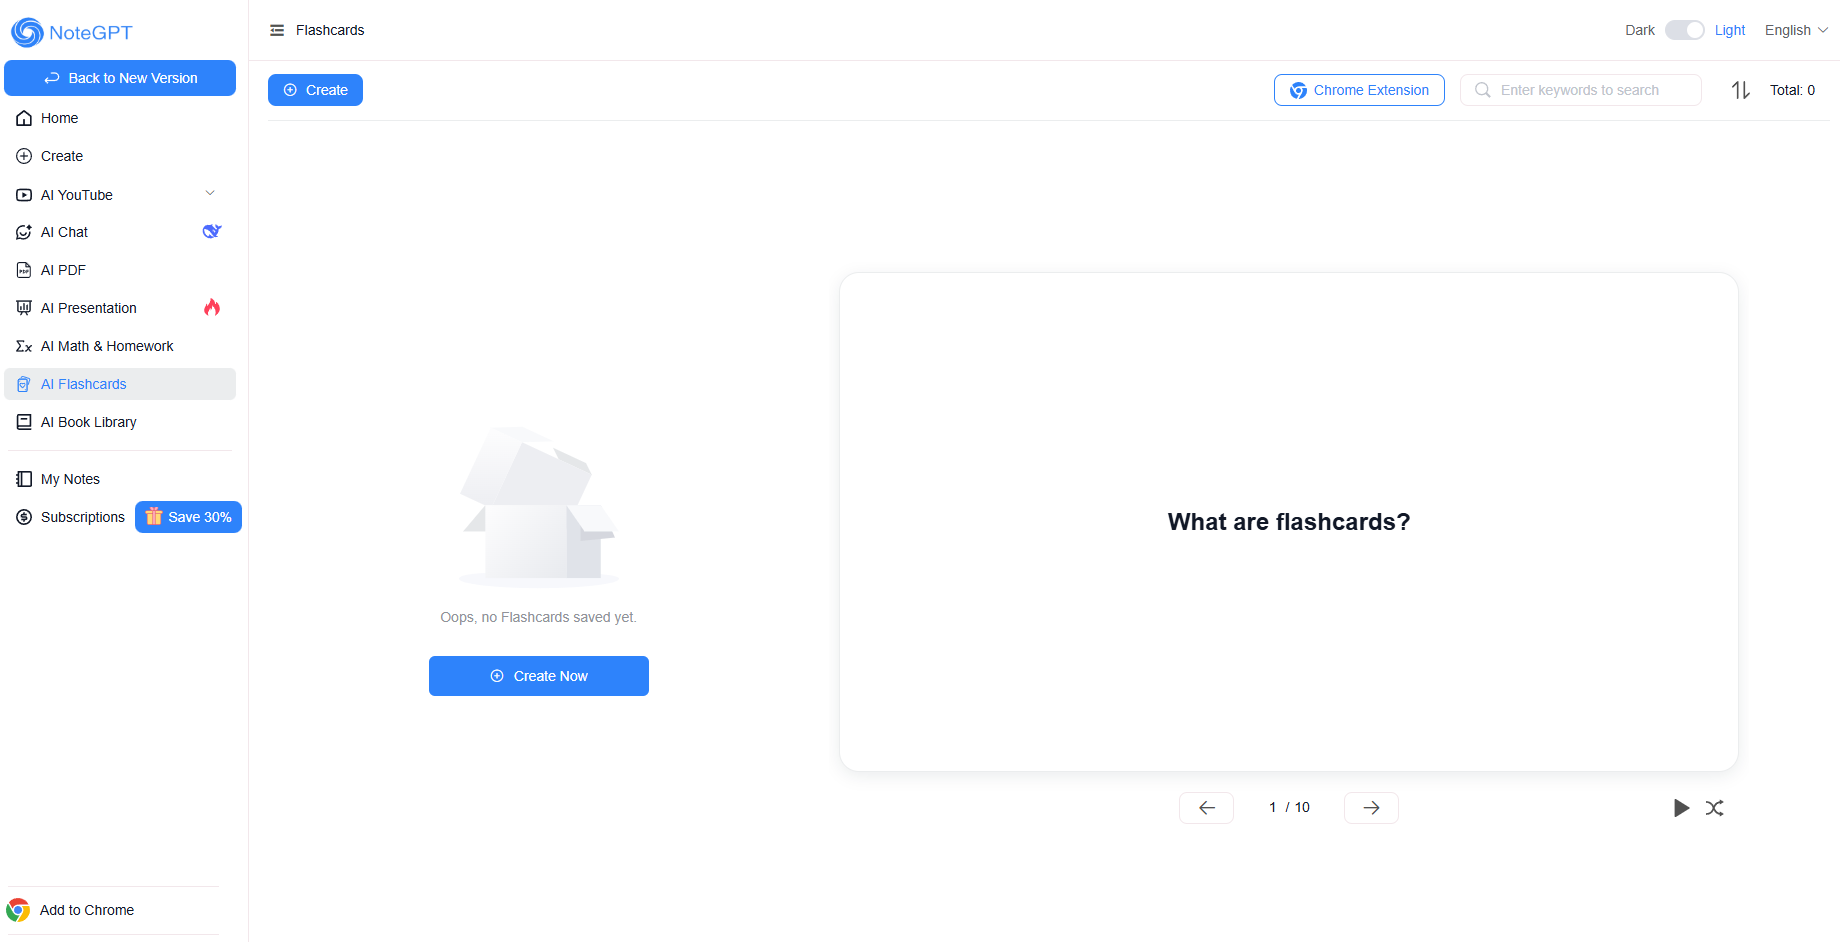Click the NoteGPT logo
The height and width of the screenshot is (942, 1840).
pos(71,32)
